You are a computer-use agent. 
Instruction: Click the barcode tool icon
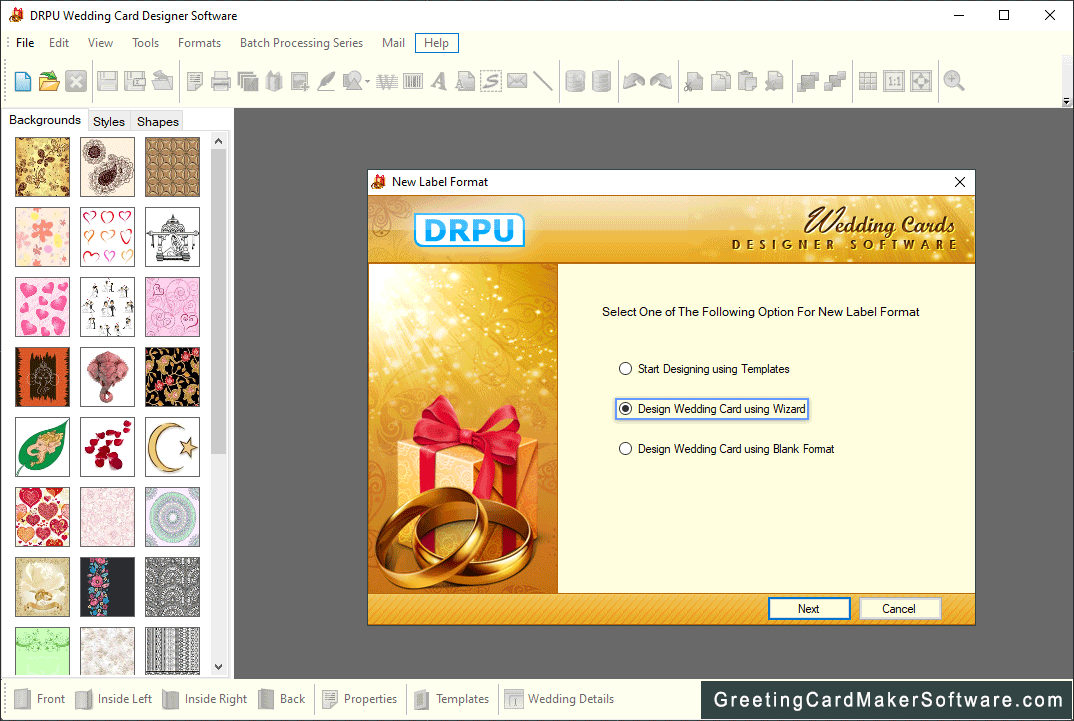point(413,81)
